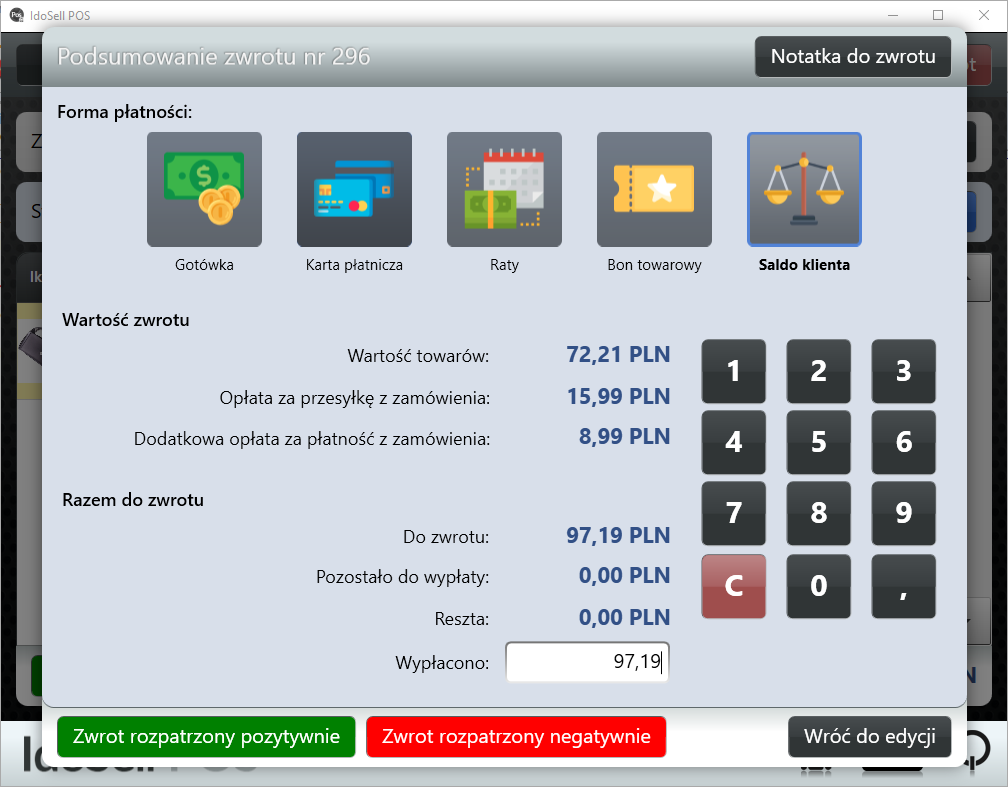Image resolution: width=1008 pixels, height=787 pixels.
Task: Click the Podsumowanie zwrotu nr 296 title
Action: pyautogui.click(x=213, y=57)
